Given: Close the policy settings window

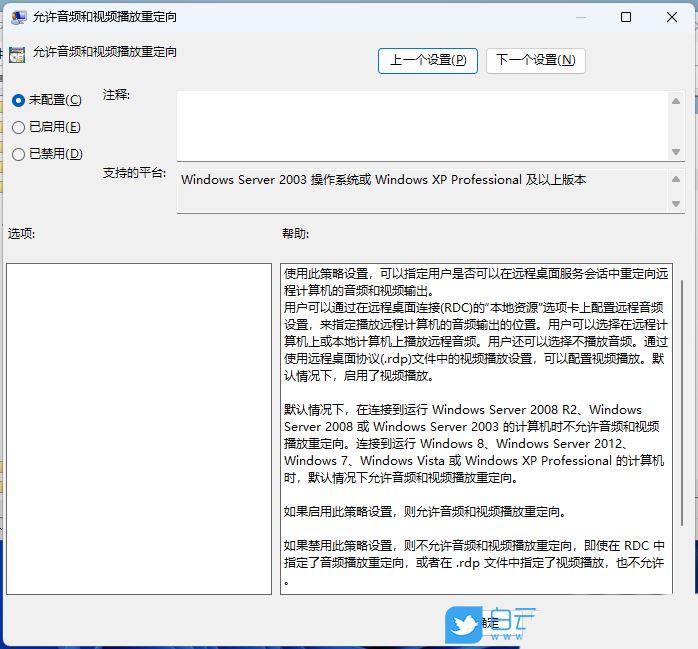Looking at the screenshot, I should (x=672, y=17).
